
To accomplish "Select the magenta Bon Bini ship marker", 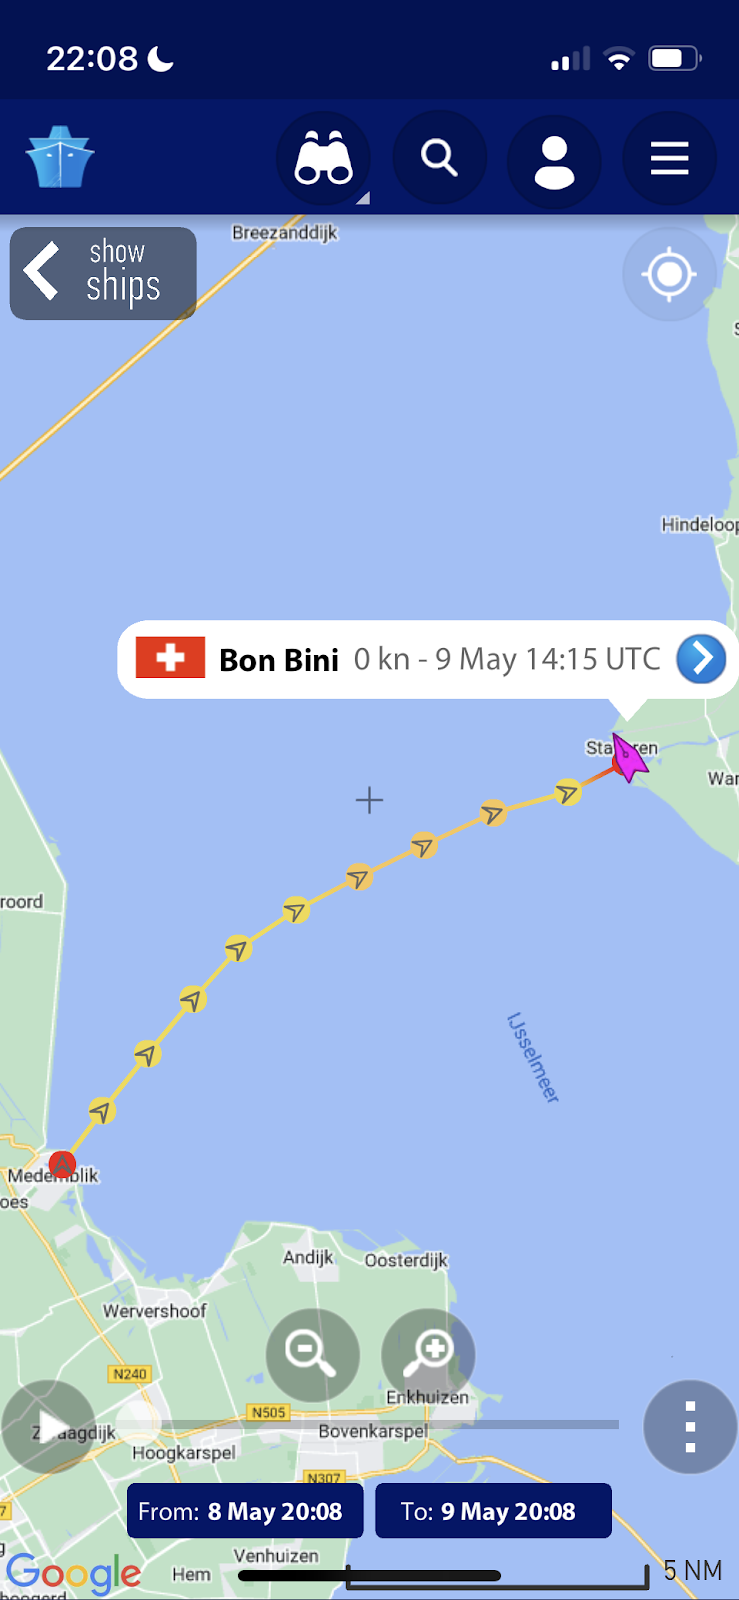I will pos(628,758).
